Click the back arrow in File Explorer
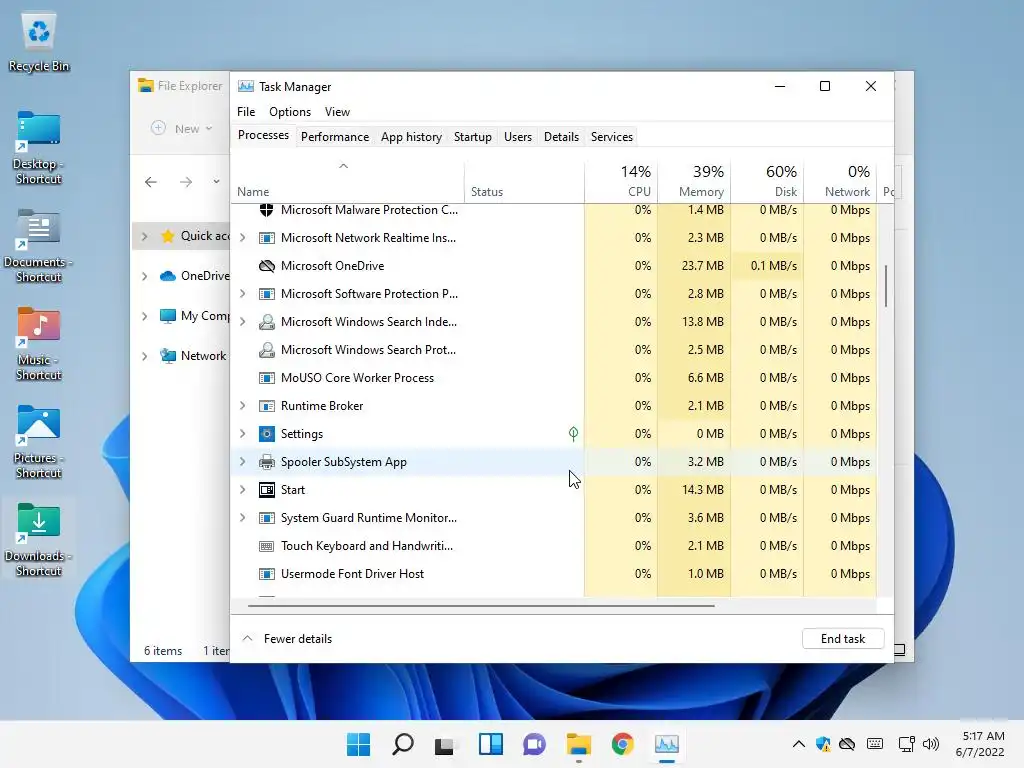This screenshot has width=1024, height=768. [x=151, y=182]
